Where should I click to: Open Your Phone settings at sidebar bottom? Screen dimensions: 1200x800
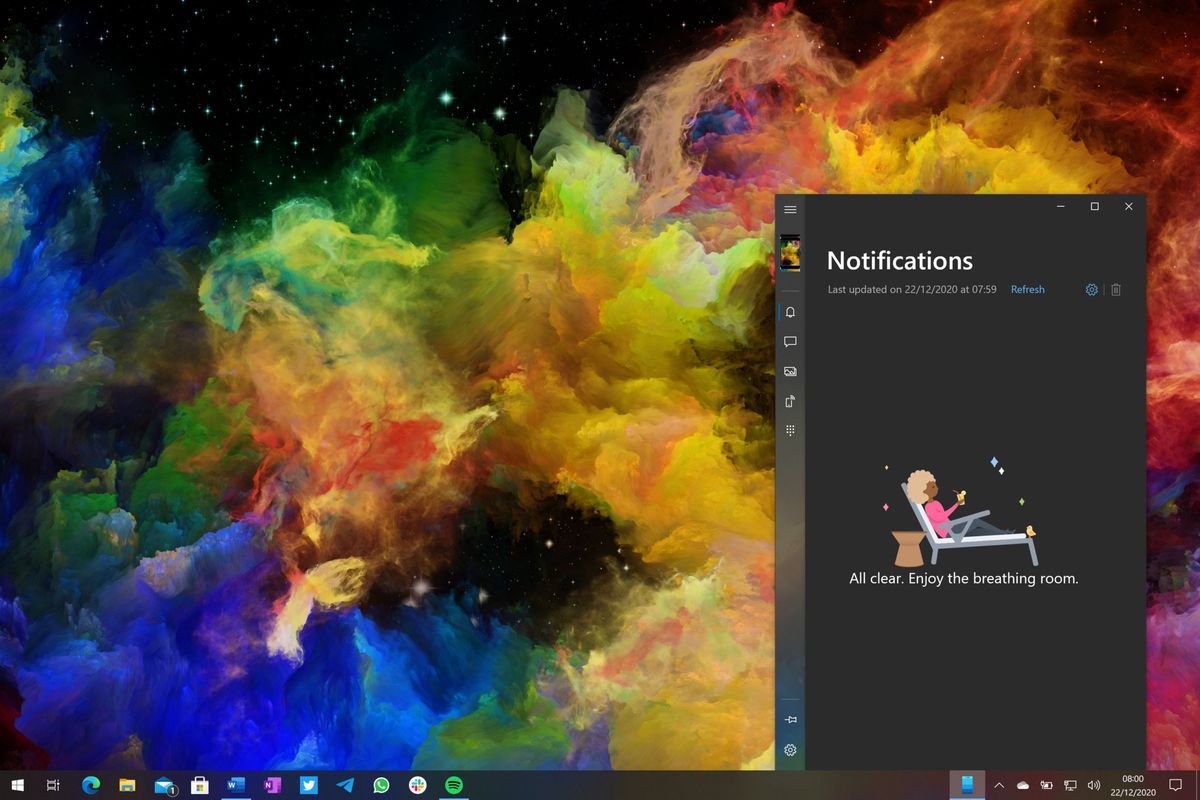tap(790, 749)
